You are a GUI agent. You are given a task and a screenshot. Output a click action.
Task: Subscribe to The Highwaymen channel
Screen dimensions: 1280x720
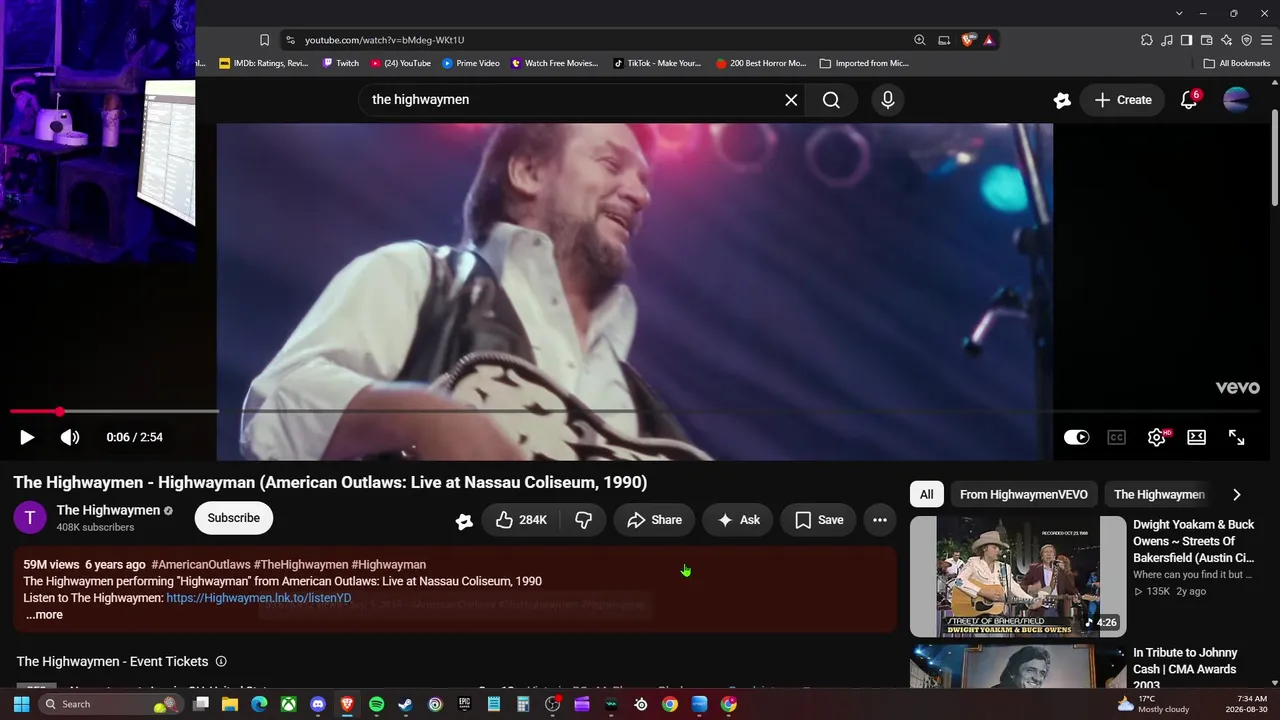coord(234,518)
